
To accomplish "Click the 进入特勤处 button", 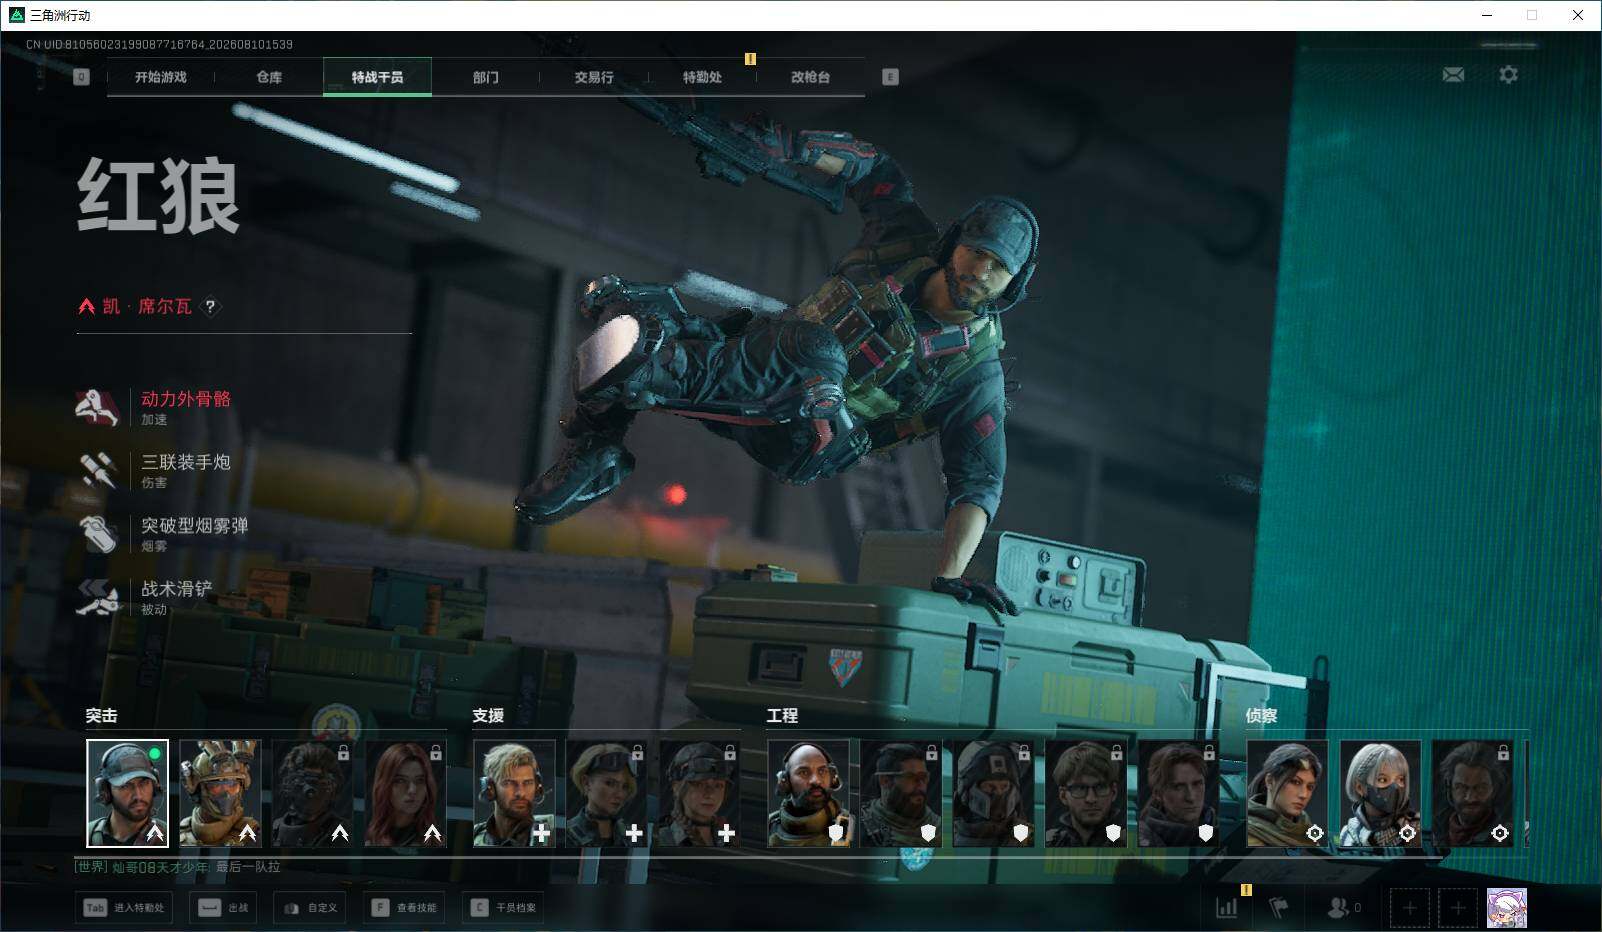I will (124, 907).
